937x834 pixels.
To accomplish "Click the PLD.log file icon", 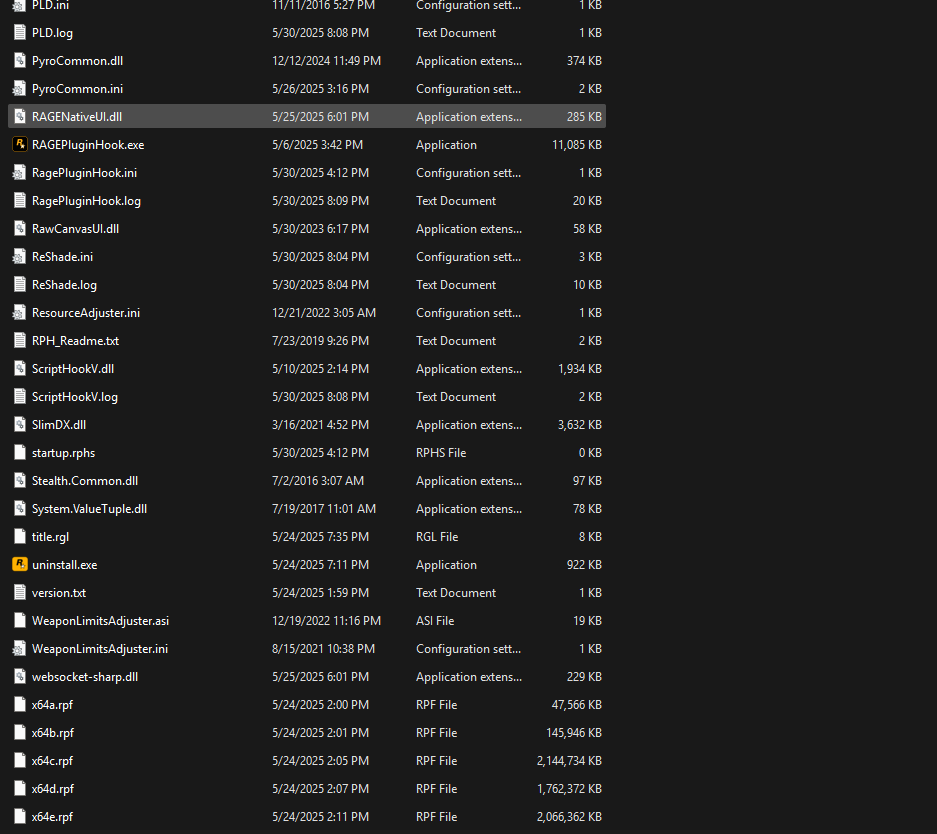I will point(20,33).
